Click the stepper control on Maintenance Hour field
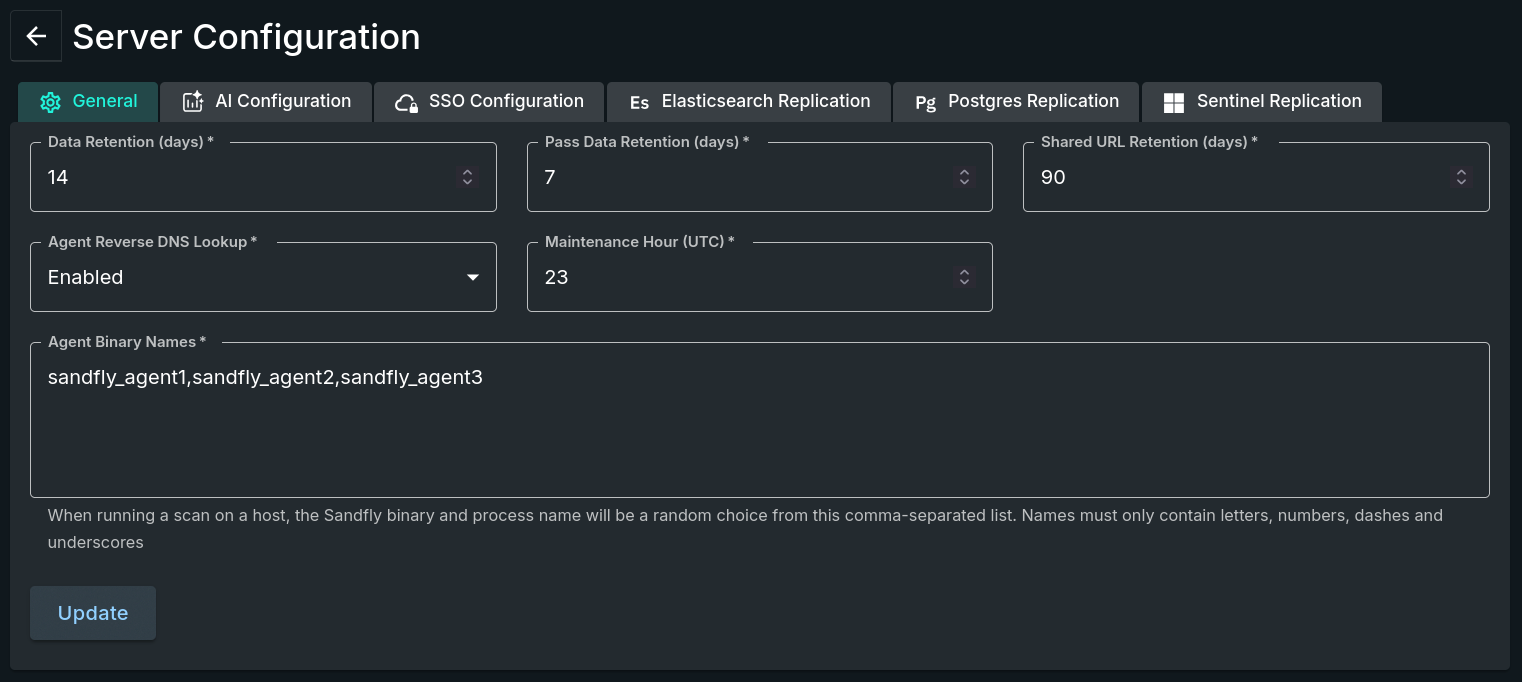 coord(964,277)
